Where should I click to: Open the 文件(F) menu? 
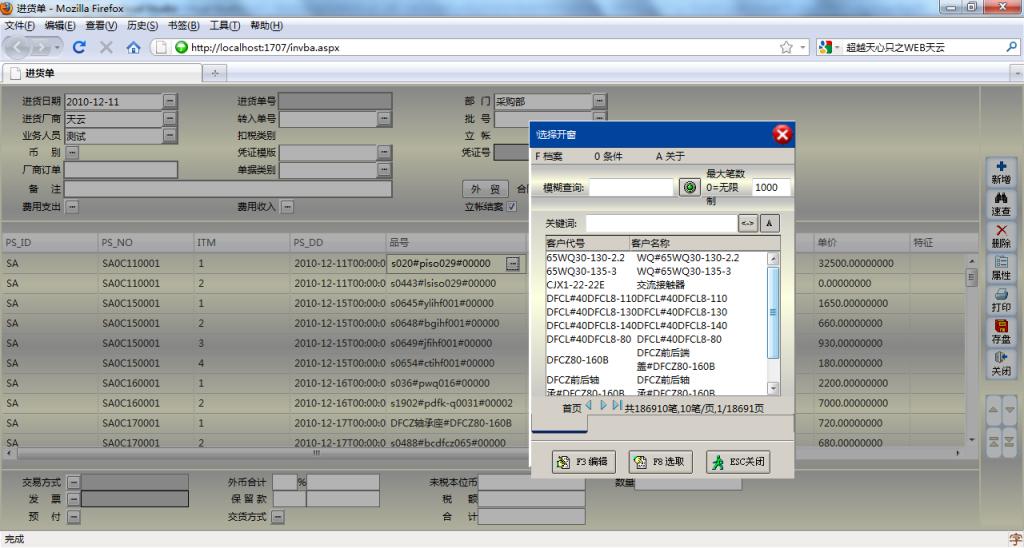[20, 25]
